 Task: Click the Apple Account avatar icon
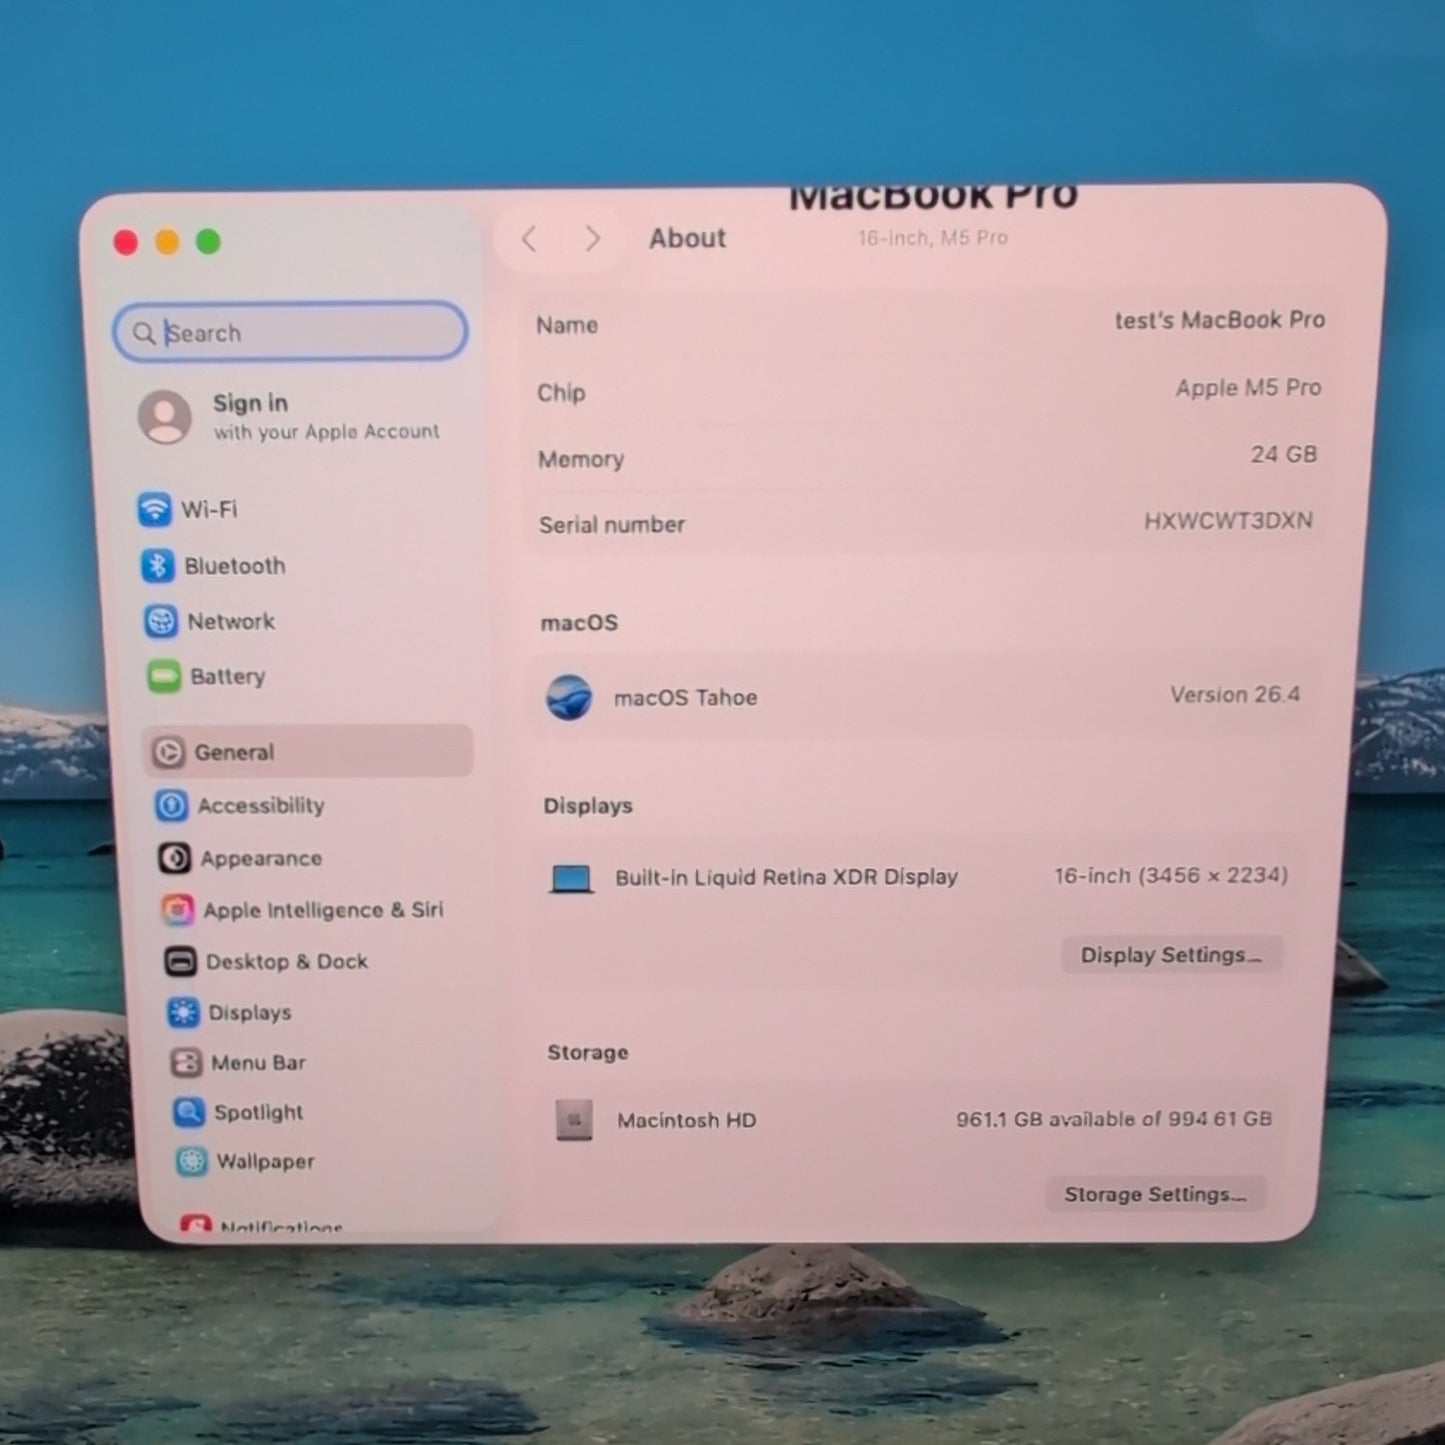[x=165, y=416]
